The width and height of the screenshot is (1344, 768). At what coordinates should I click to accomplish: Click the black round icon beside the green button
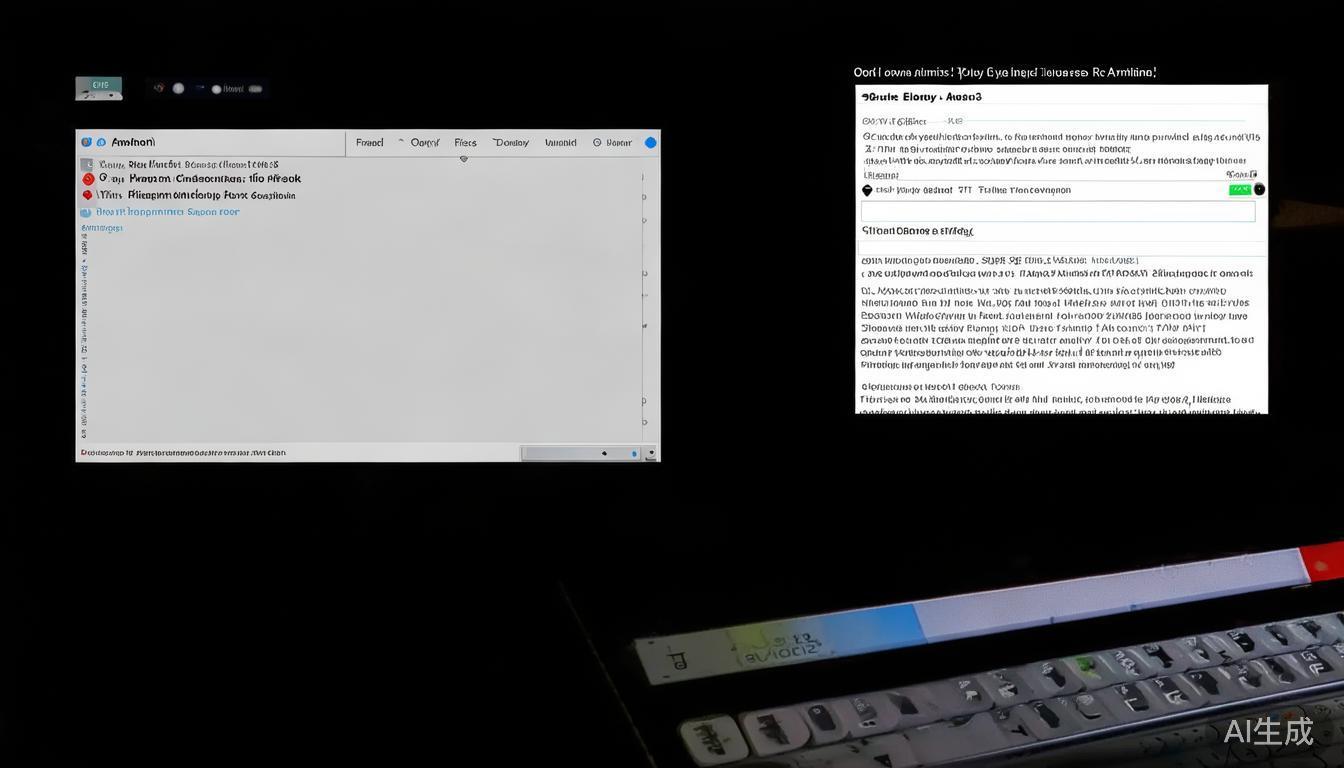point(1259,189)
